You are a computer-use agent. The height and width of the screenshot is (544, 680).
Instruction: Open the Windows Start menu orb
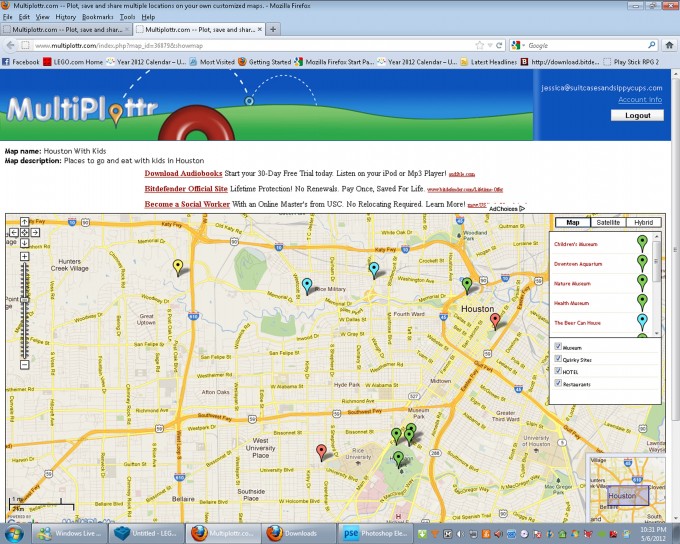14,534
